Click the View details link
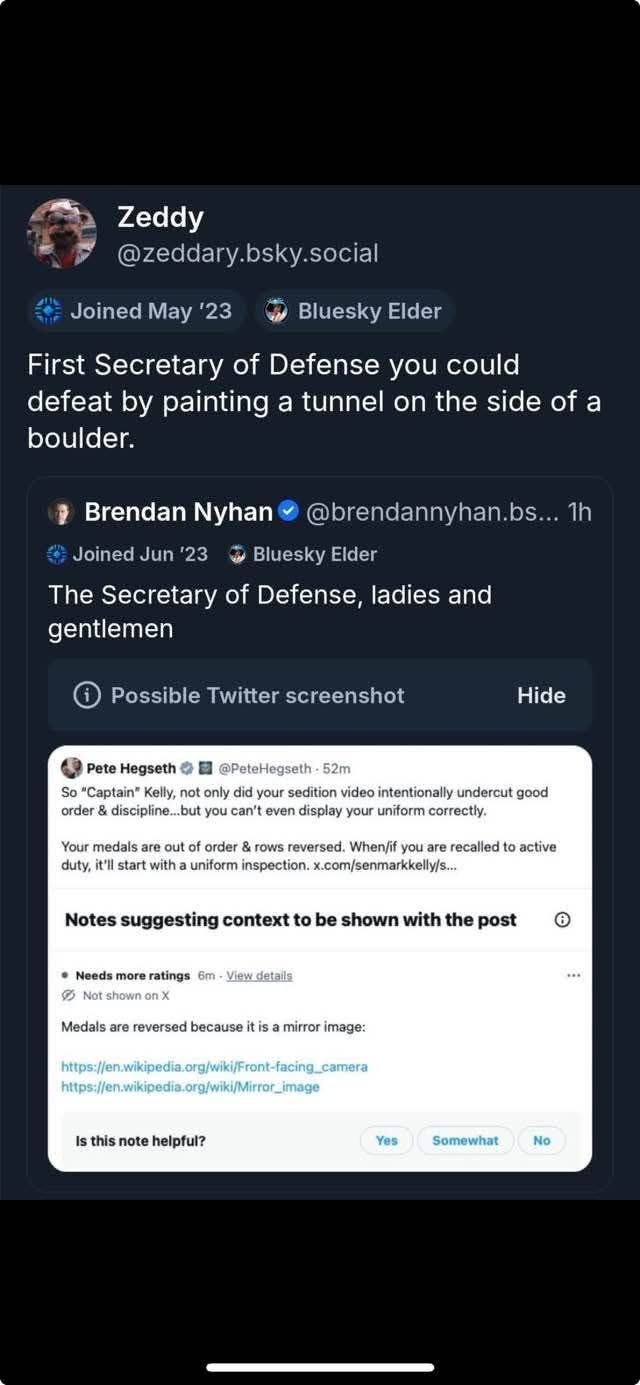 259,975
